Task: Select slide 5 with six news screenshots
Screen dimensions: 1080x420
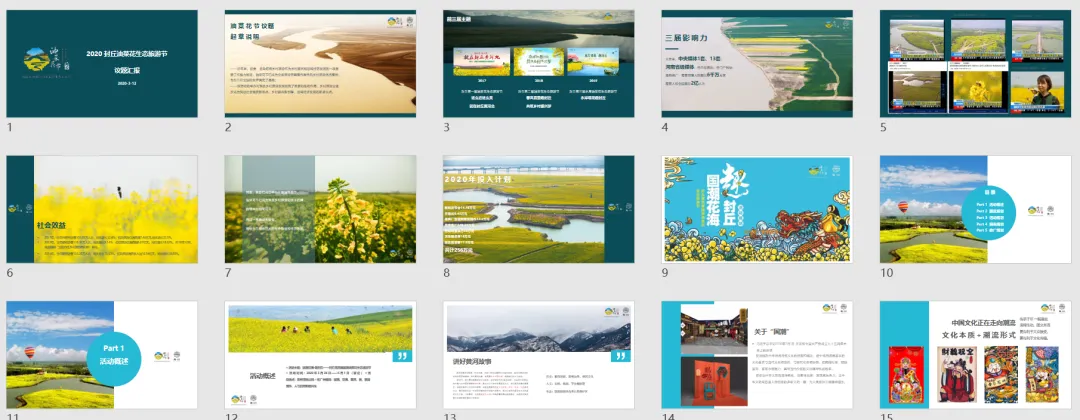Action: tap(975, 63)
